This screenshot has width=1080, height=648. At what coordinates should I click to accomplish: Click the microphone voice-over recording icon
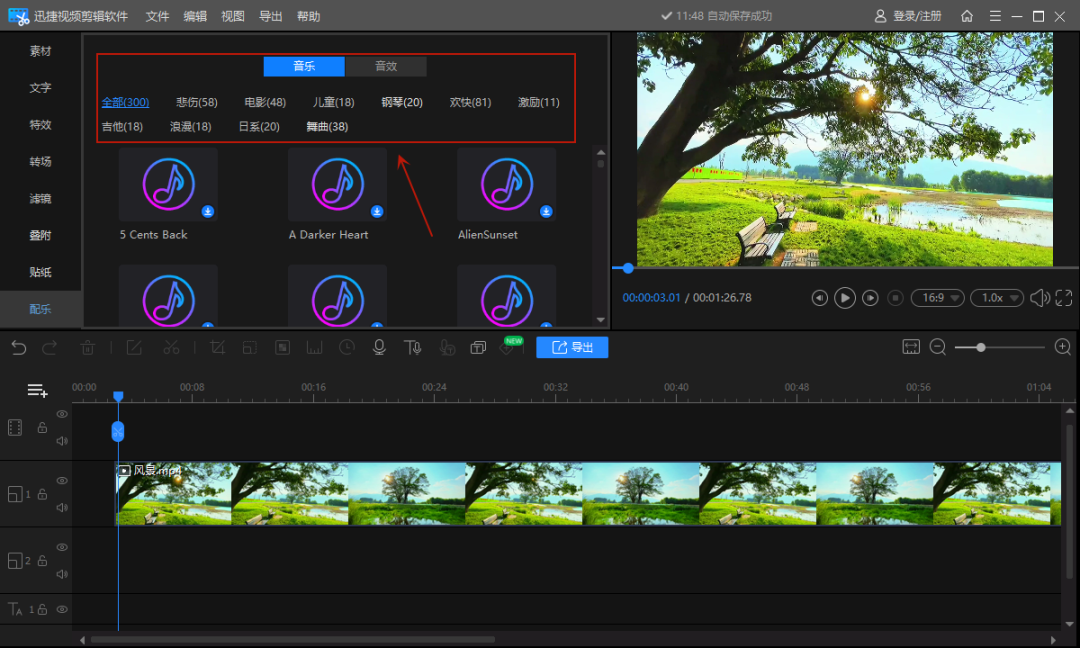tap(379, 347)
